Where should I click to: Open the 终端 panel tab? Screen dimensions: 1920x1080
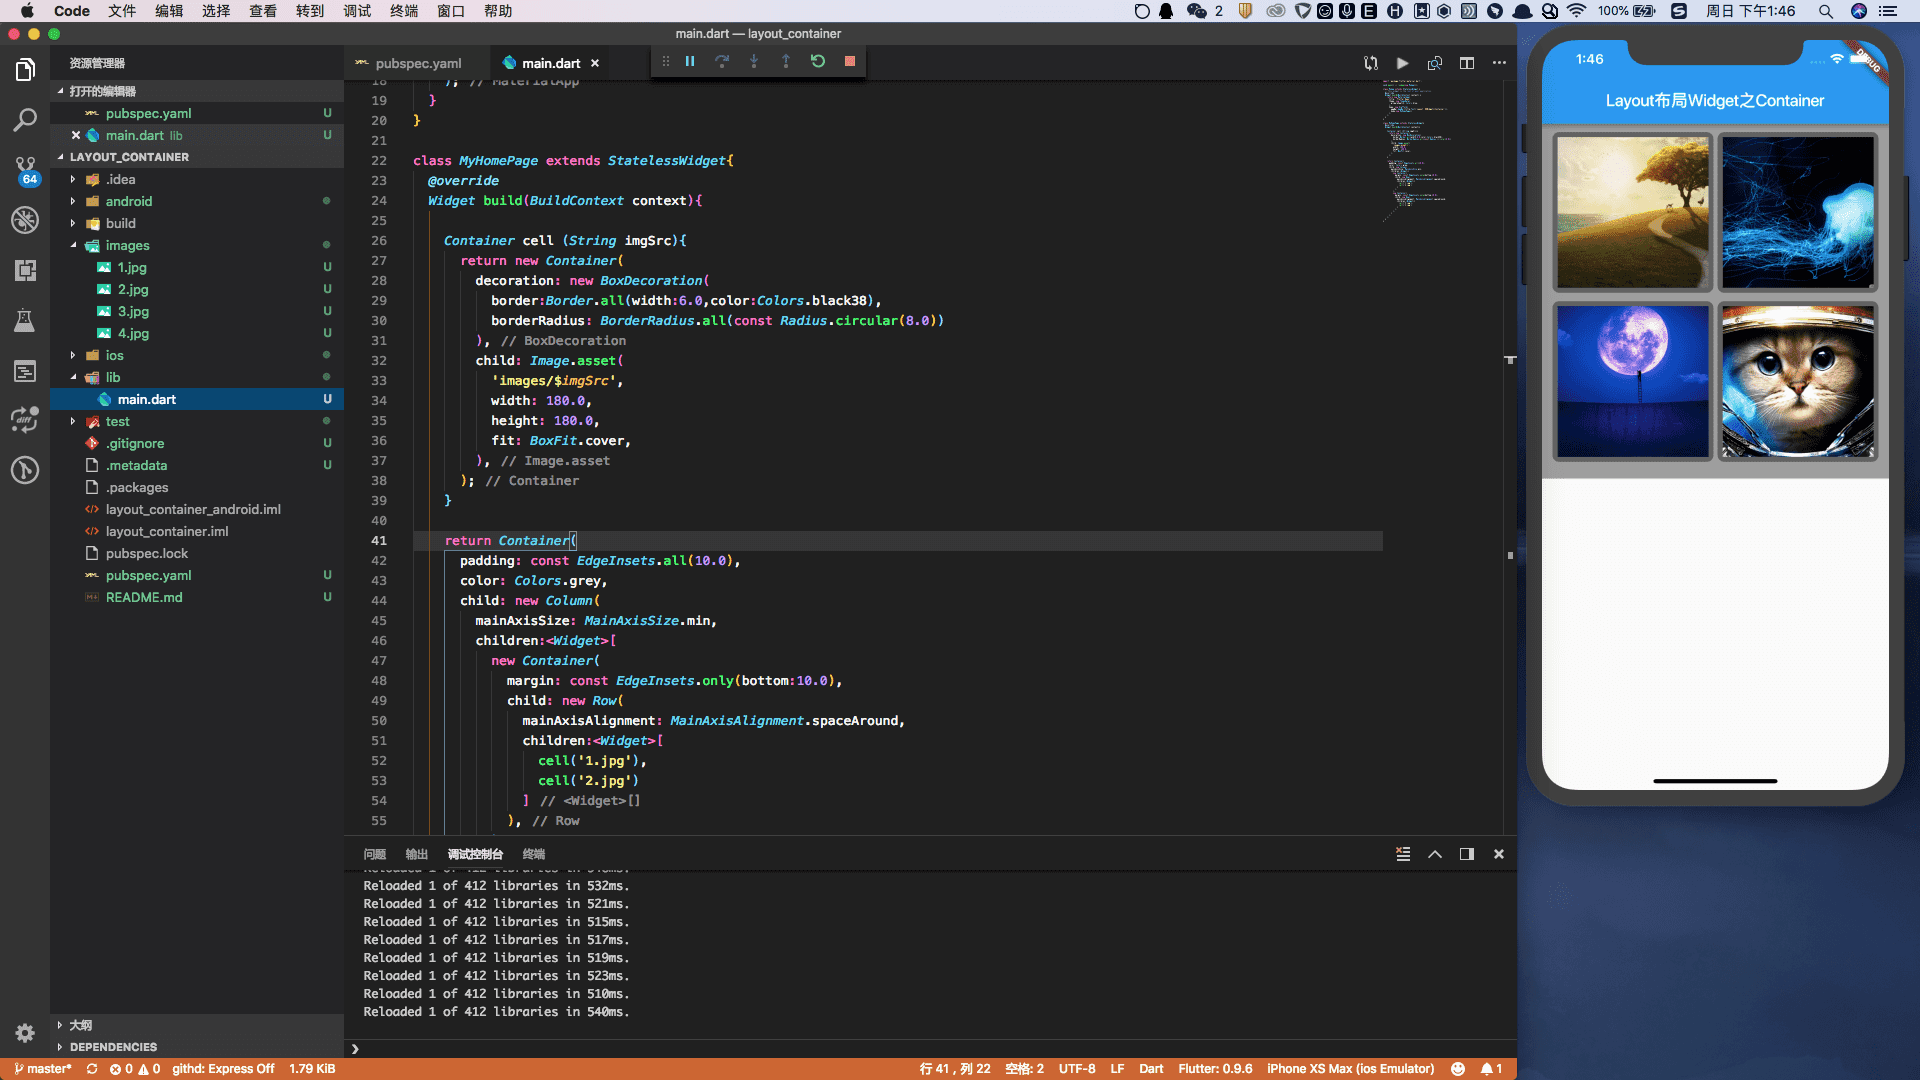click(x=534, y=854)
